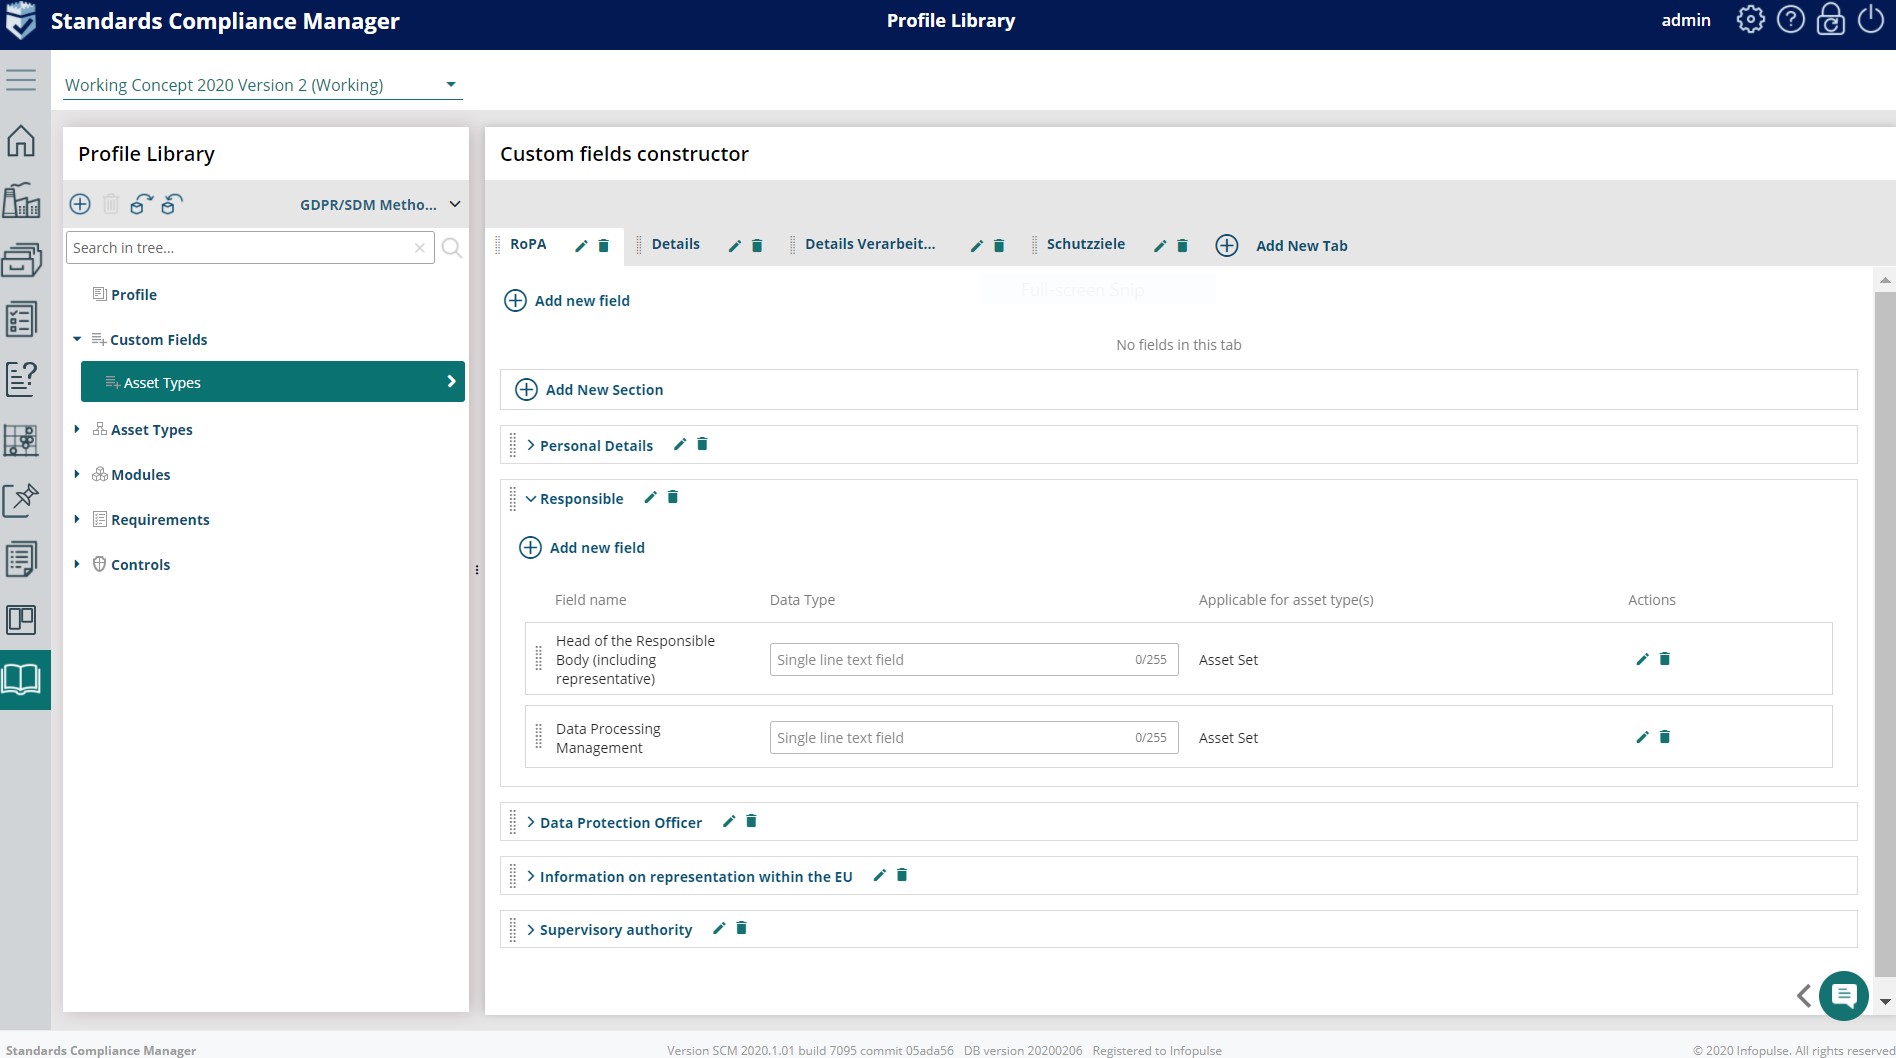This screenshot has width=1896, height=1058.
Task: Click the search magnifier icon in tree
Action: [x=452, y=248]
